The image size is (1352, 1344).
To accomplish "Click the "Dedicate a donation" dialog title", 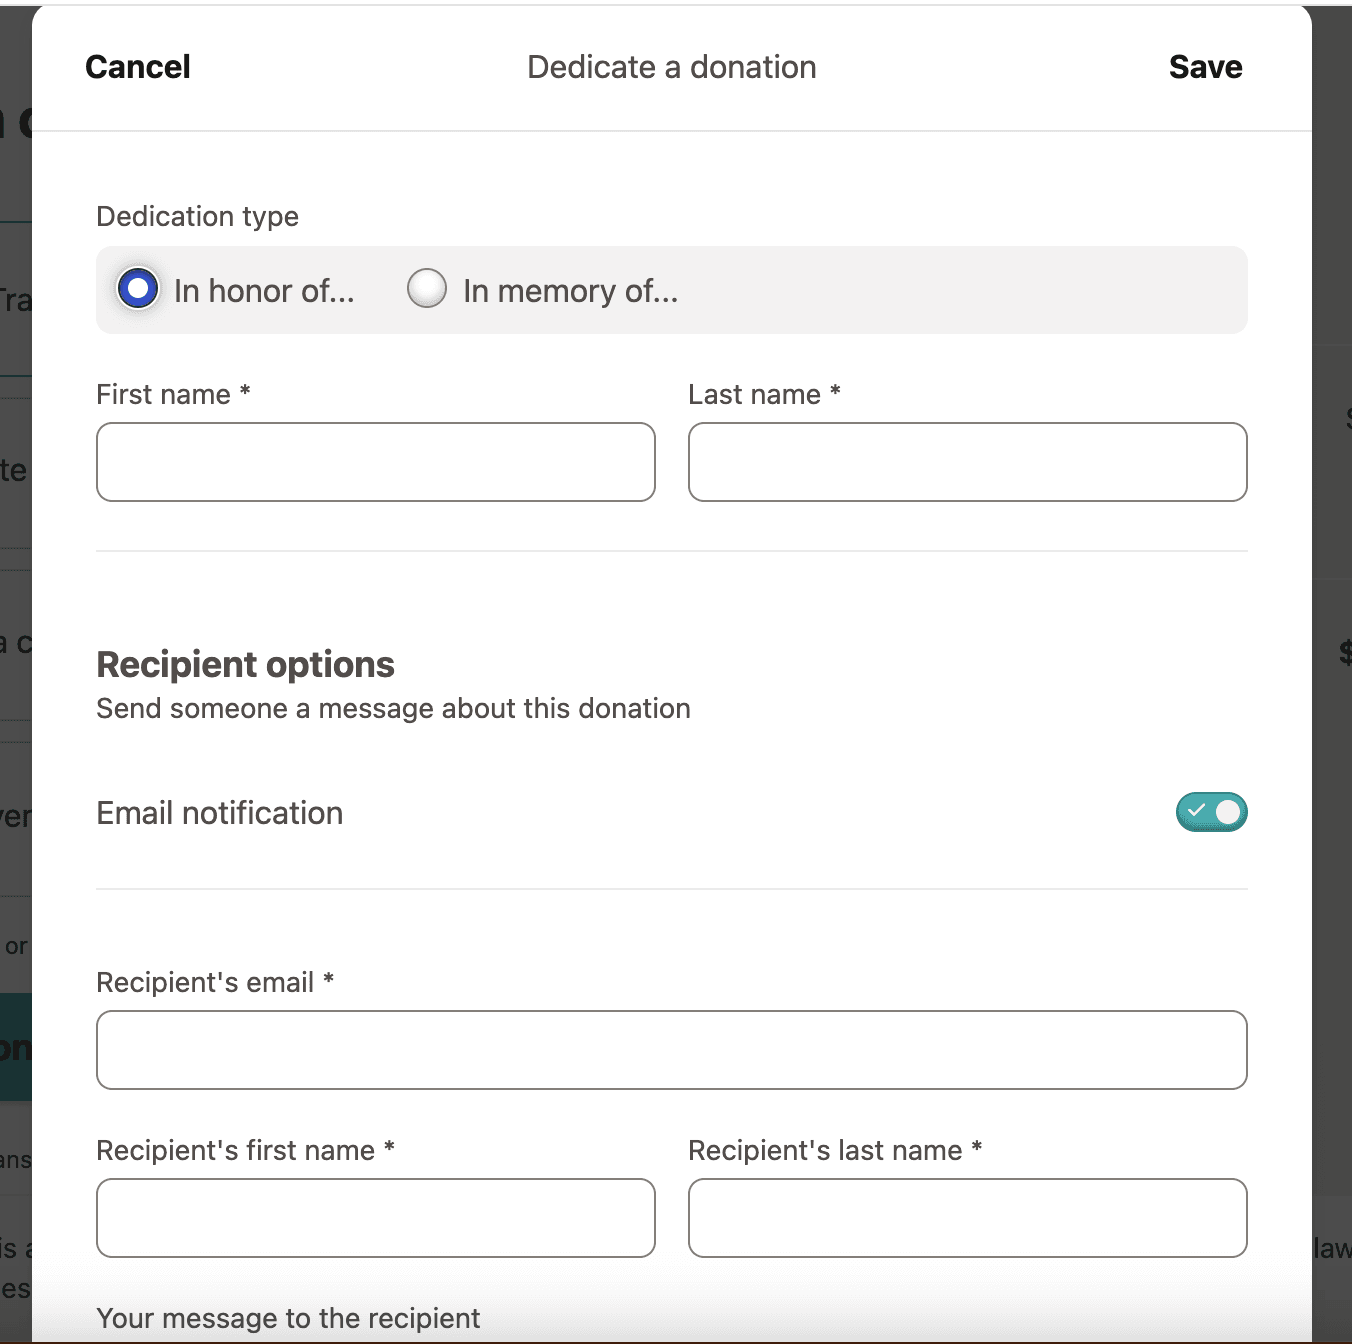I will tap(671, 67).
